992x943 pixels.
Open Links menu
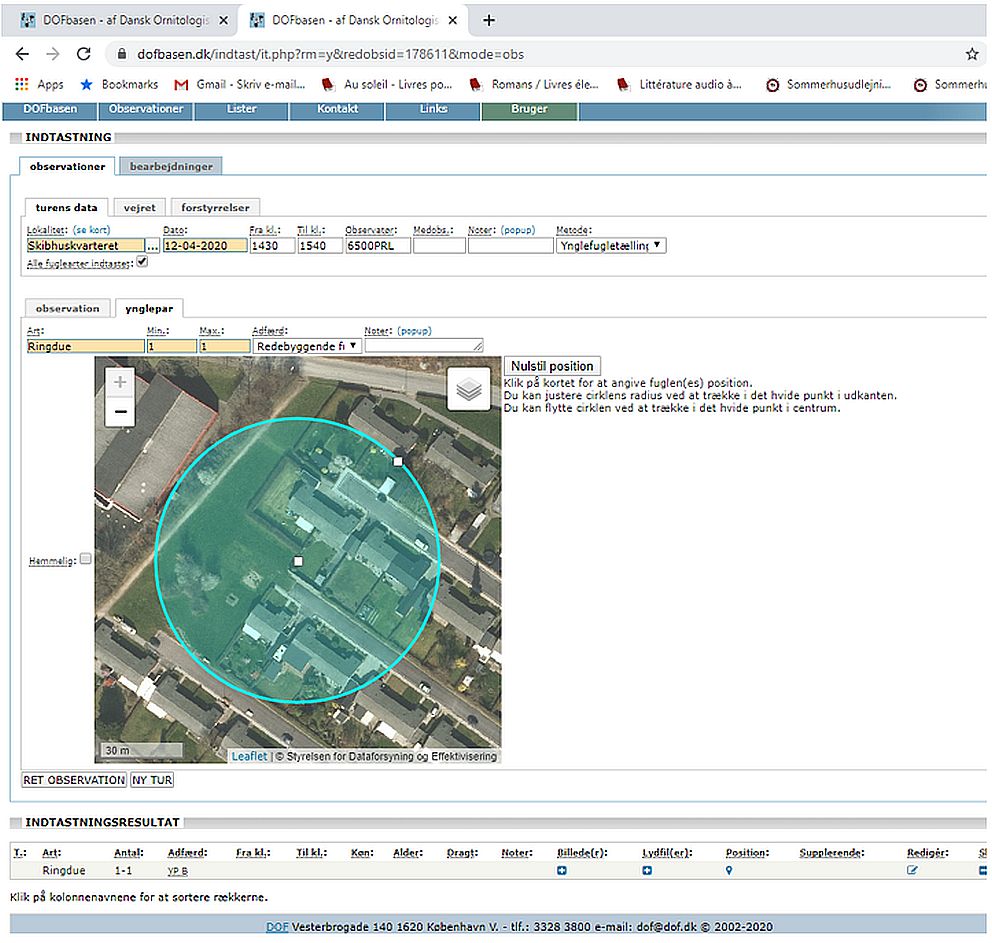point(433,109)
